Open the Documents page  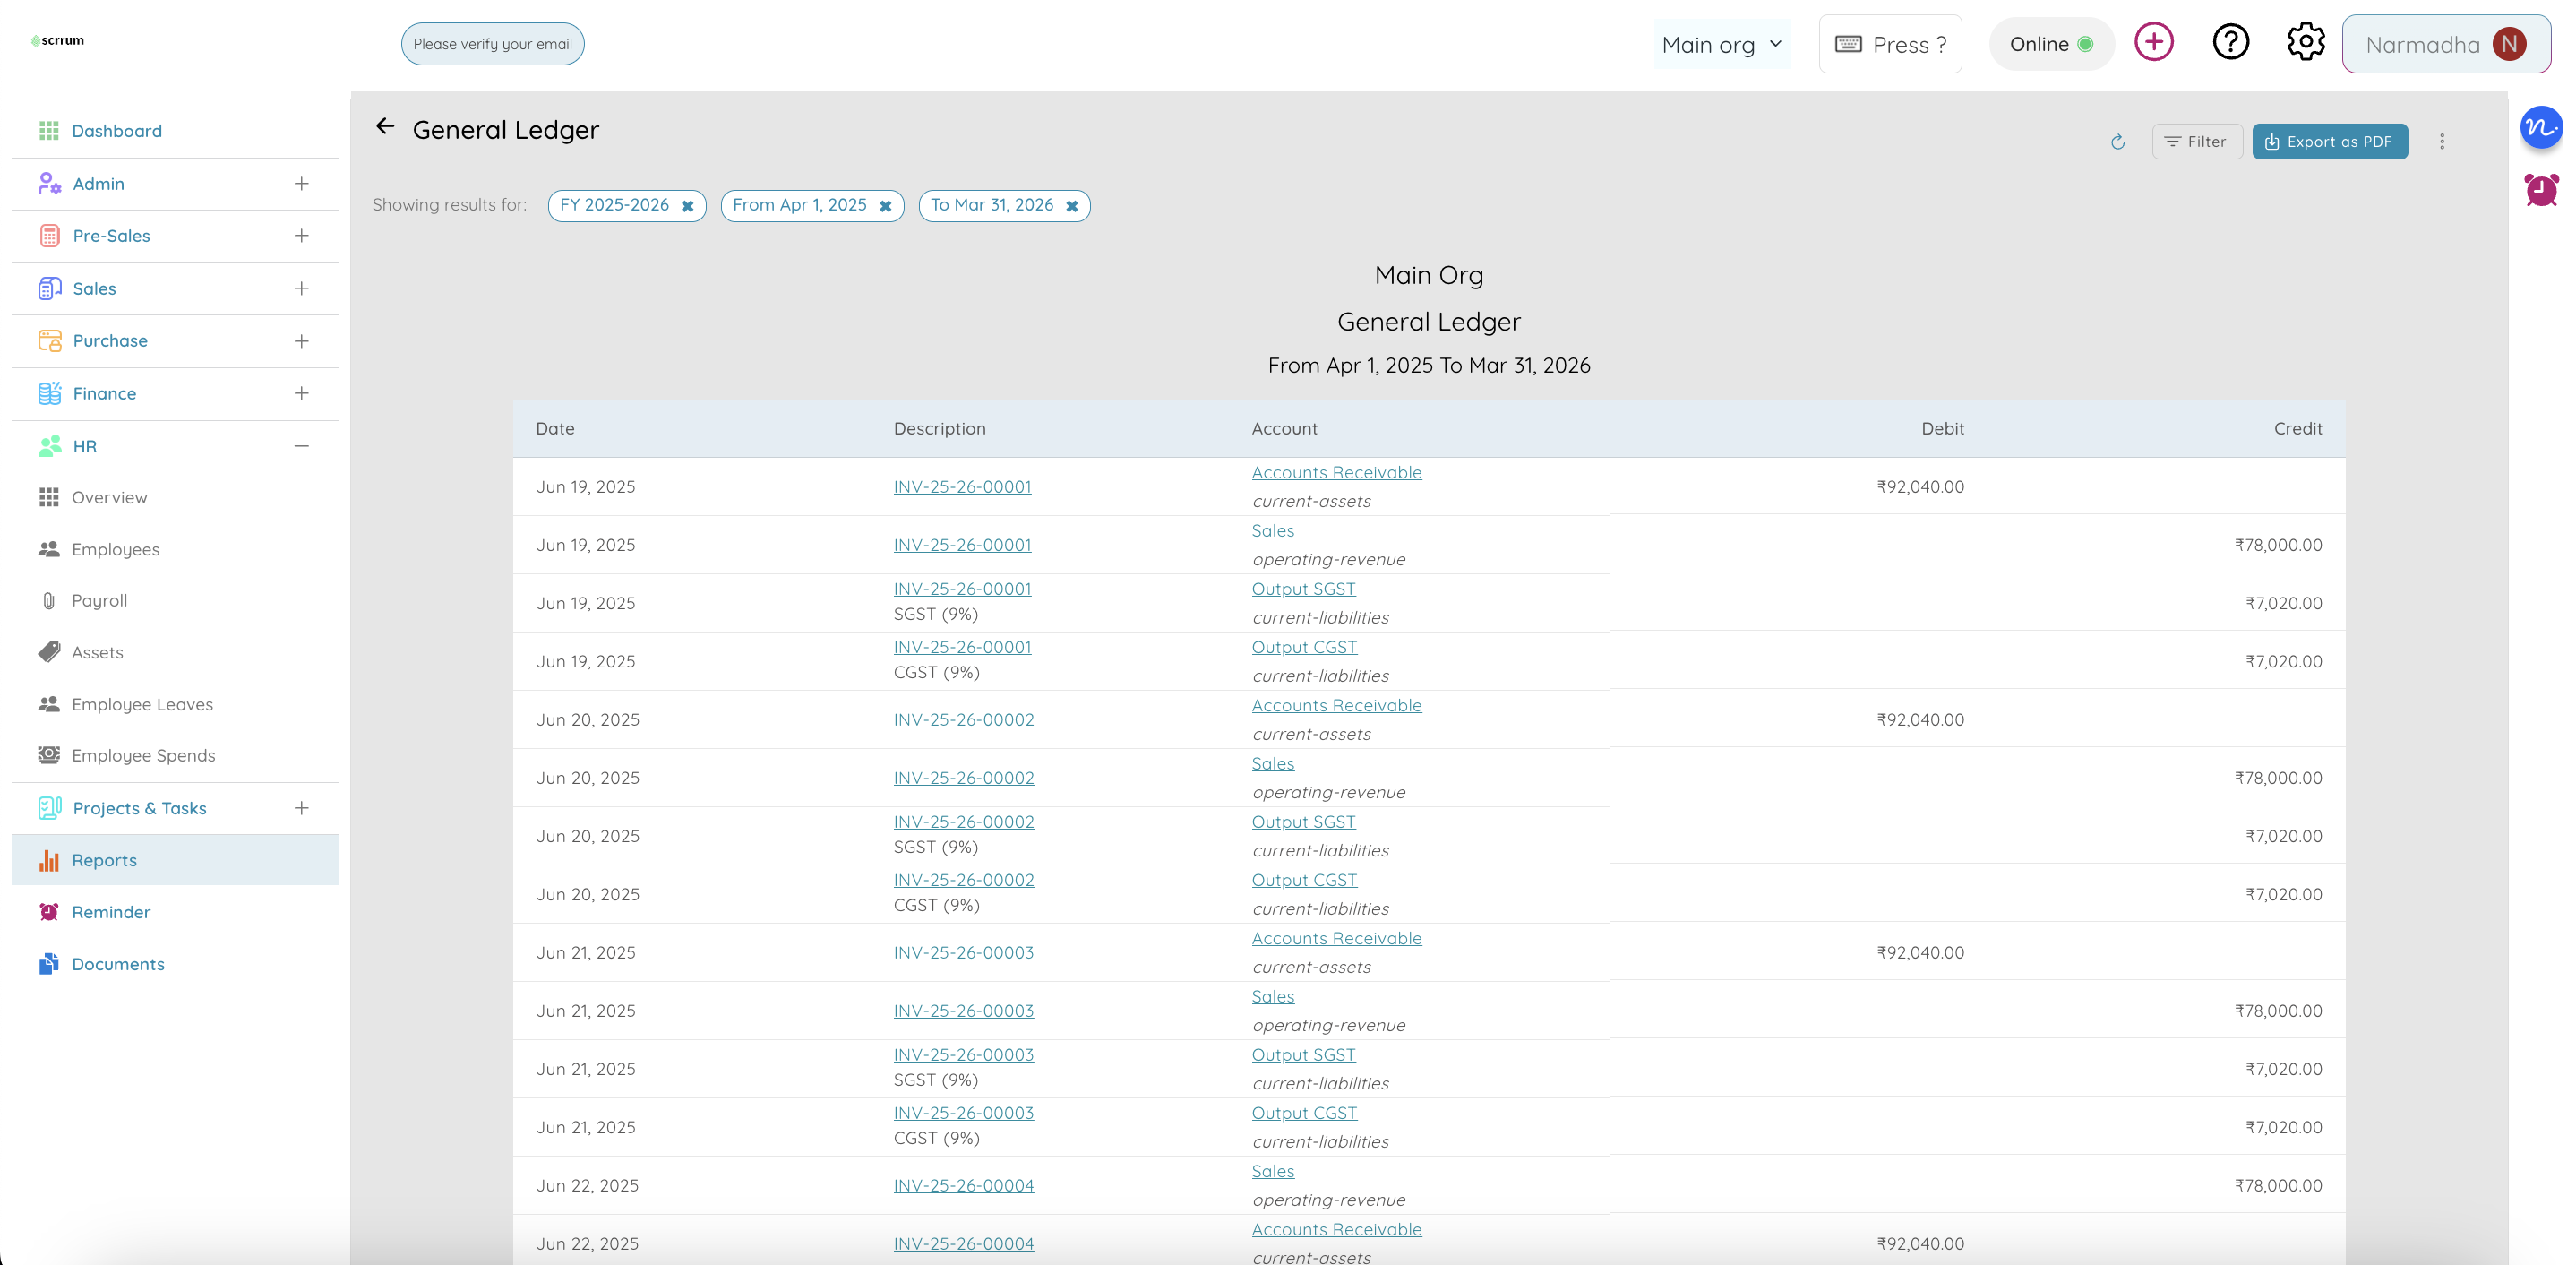click(118, 963)
